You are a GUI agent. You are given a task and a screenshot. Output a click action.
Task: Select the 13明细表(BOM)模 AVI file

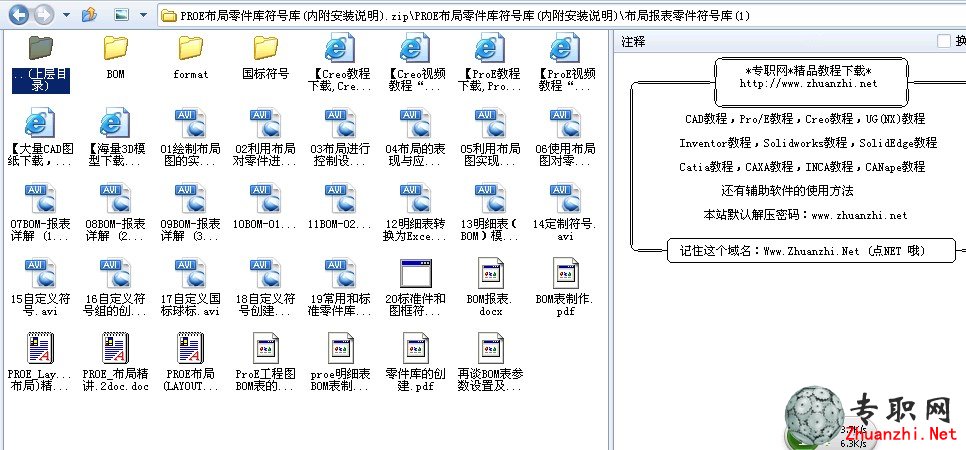490,213
